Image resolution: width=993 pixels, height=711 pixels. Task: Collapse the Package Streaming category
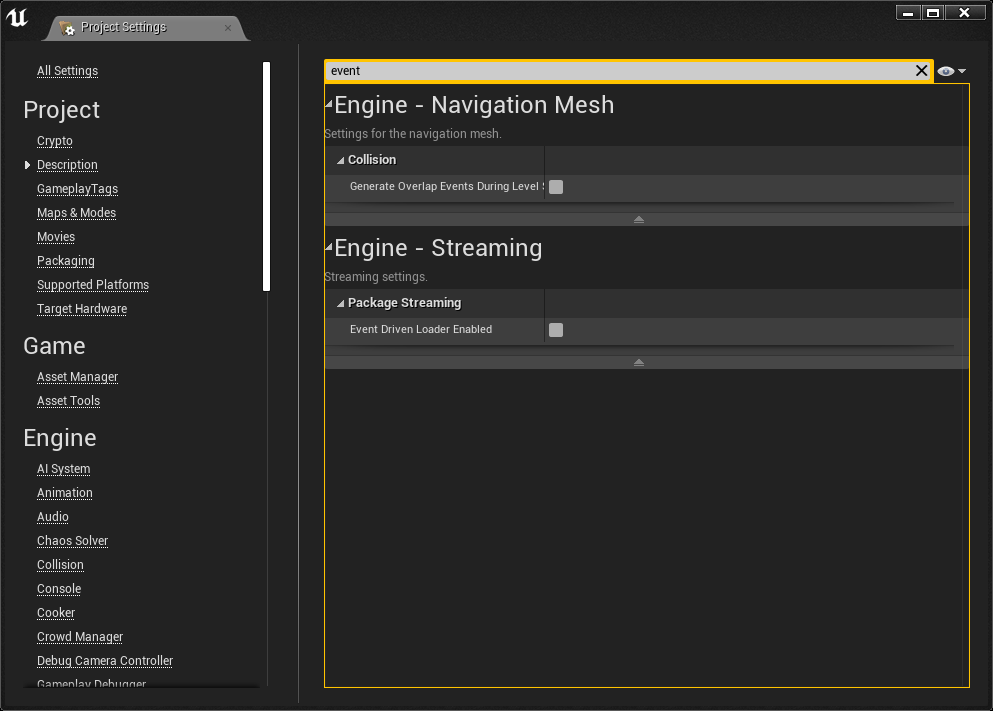click(x=341, y=303)
